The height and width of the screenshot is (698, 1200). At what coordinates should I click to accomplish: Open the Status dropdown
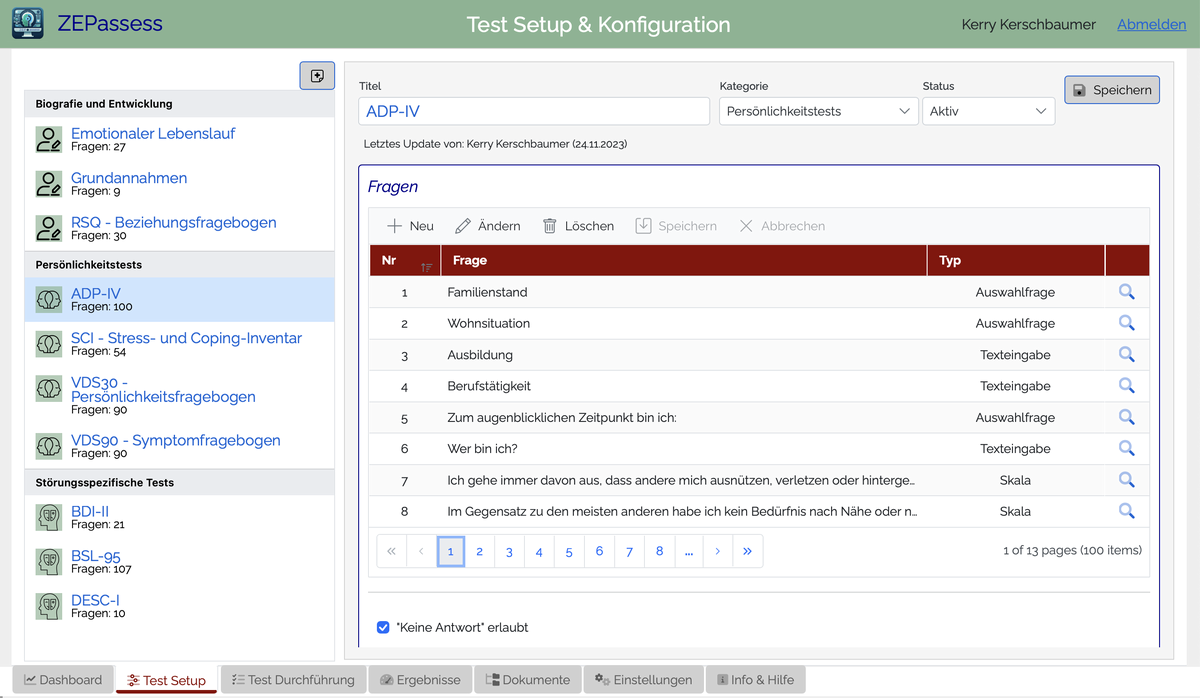[x=988, y=111]
